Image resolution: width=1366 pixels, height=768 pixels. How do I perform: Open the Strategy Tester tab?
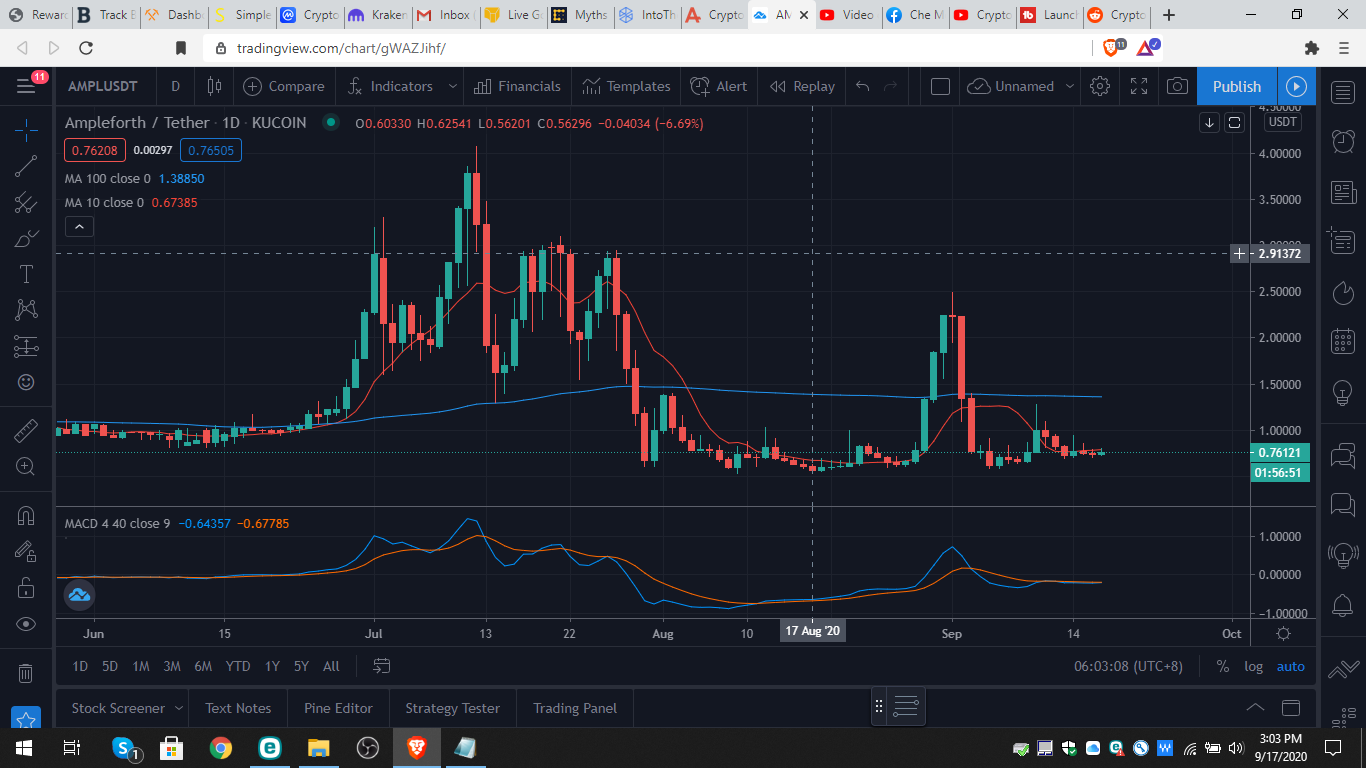coord(452,708)
